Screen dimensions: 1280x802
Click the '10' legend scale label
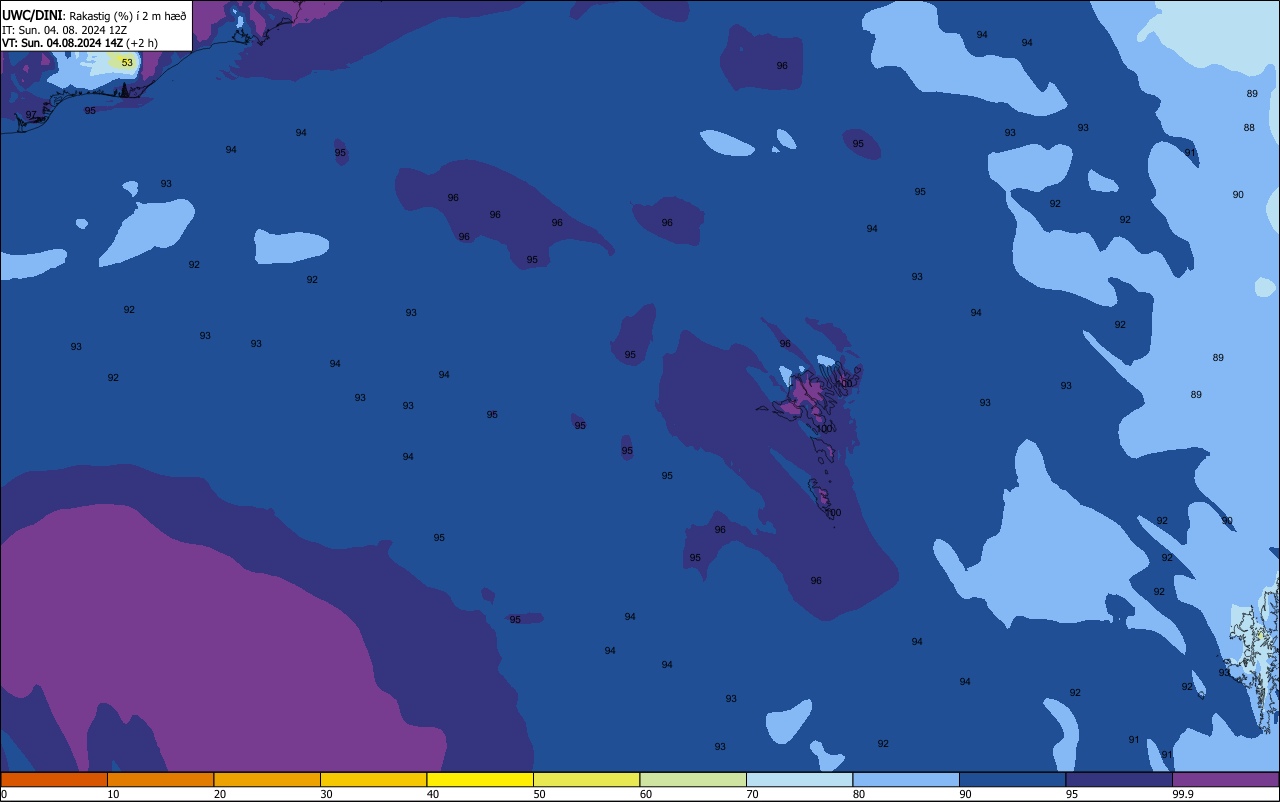tap(114, 794)
